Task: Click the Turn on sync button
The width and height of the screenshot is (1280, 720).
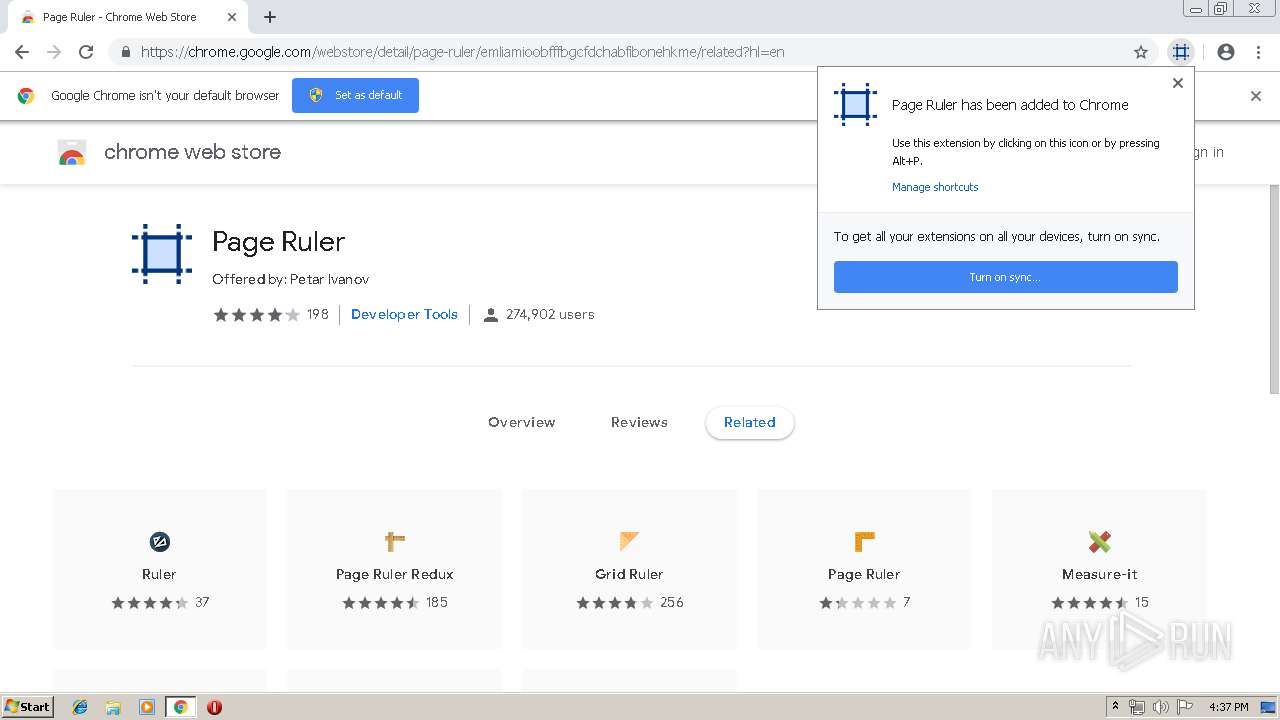Action: tap(1005, 277)
